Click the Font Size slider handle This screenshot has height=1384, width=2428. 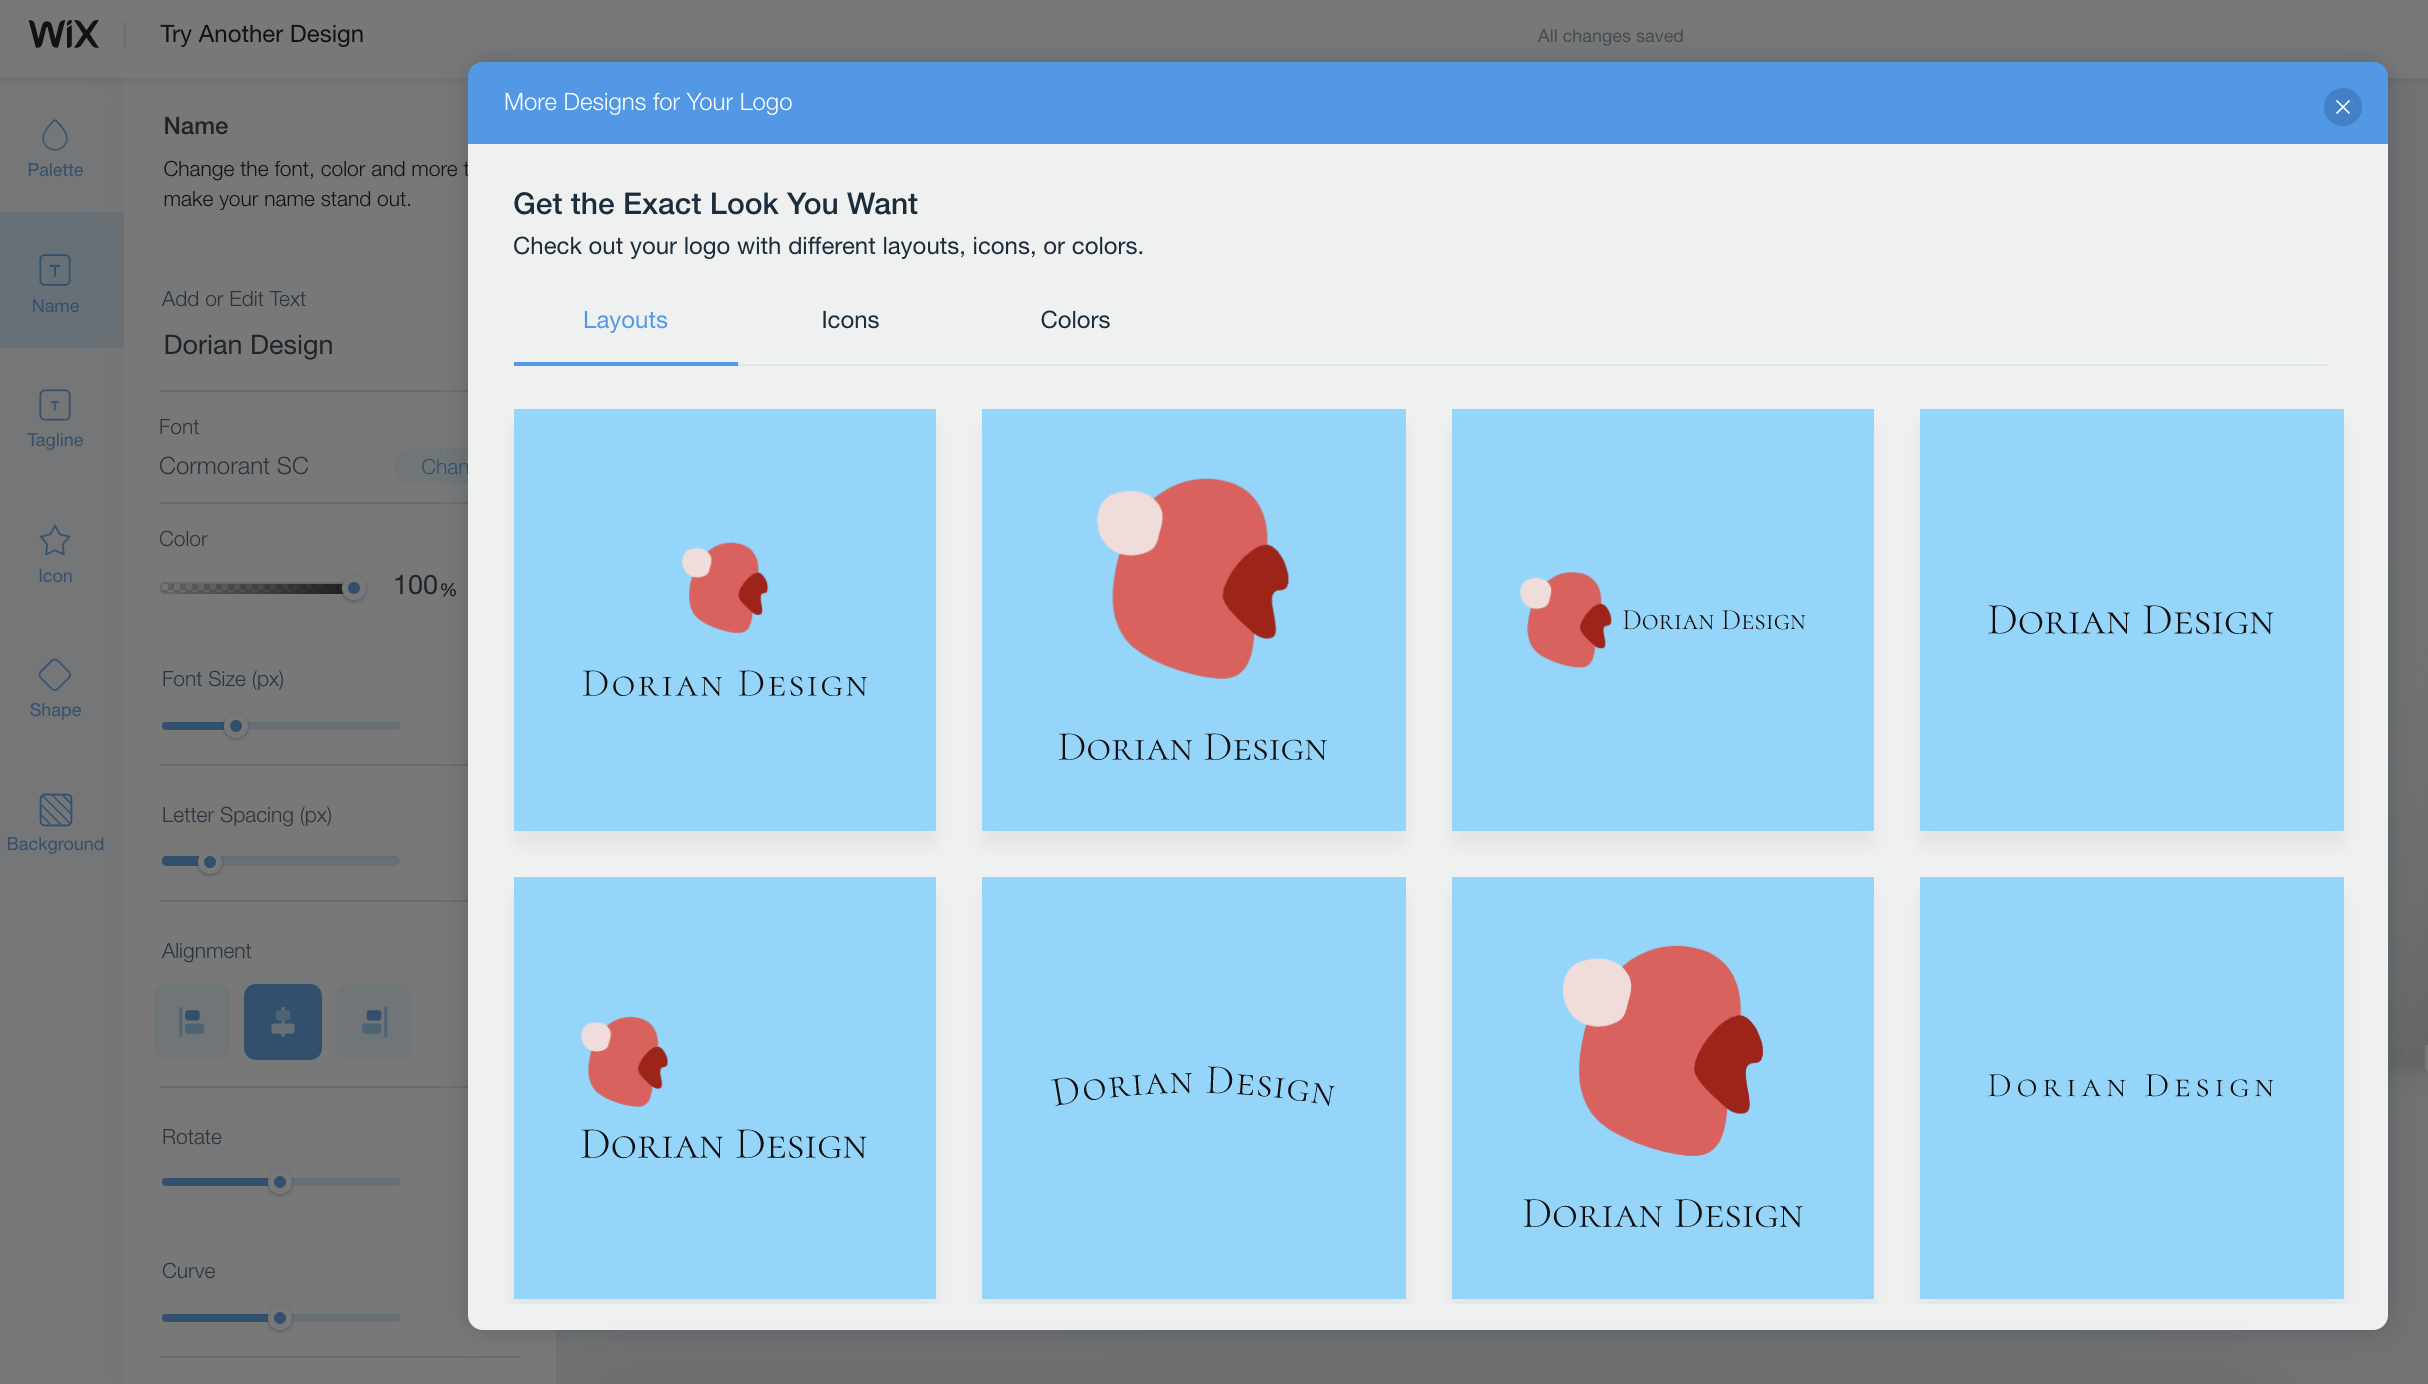coord(236,726)
